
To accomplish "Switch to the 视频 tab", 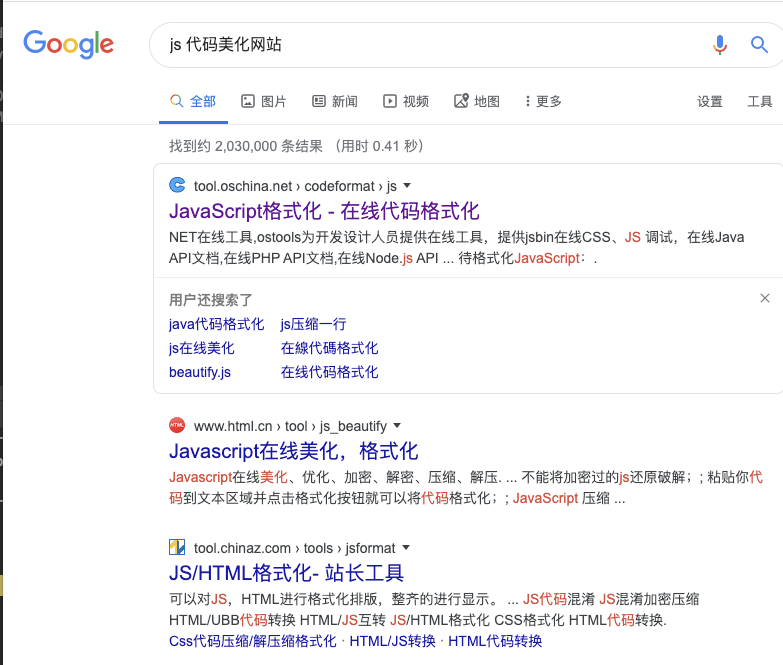I will tap(405, 101).
